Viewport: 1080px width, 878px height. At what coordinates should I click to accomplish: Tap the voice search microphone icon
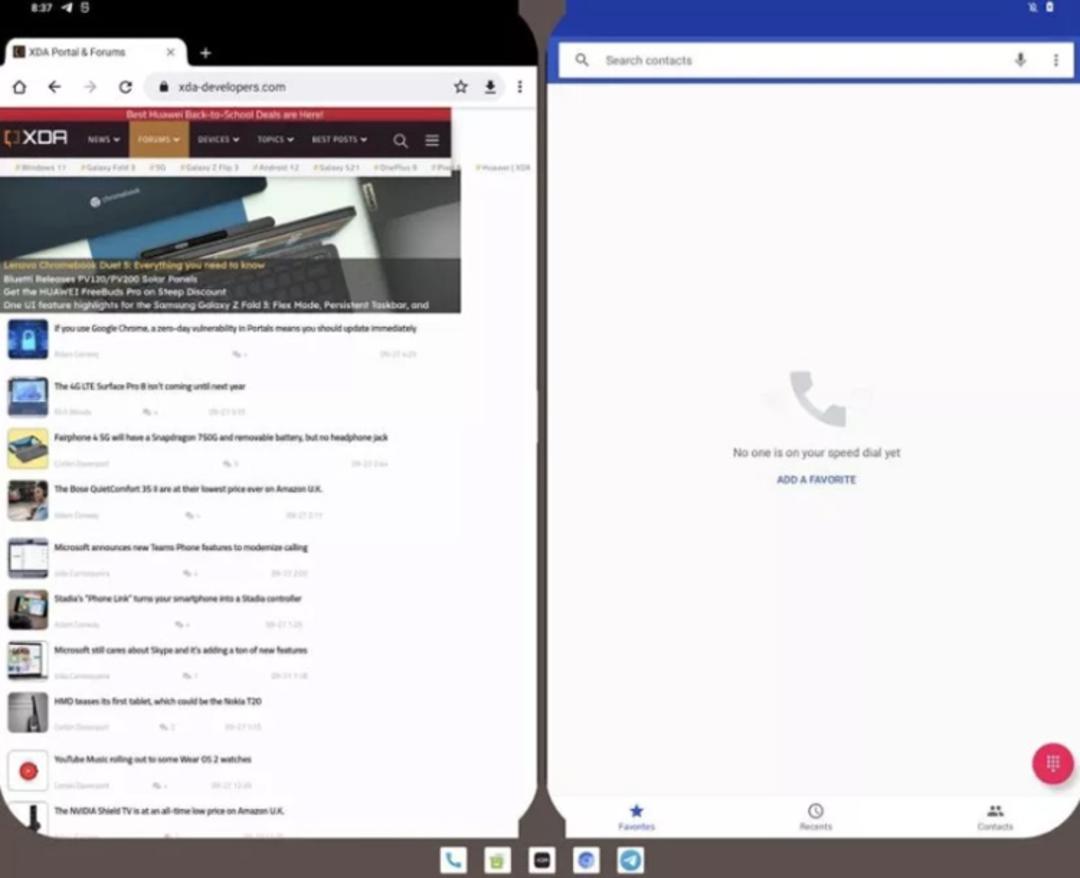tap(1021, 61)
